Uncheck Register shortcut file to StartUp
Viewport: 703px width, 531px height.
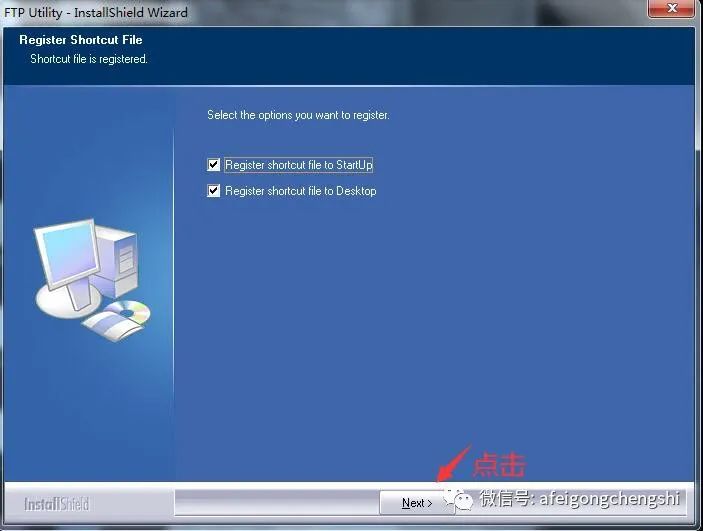[213, 165]
